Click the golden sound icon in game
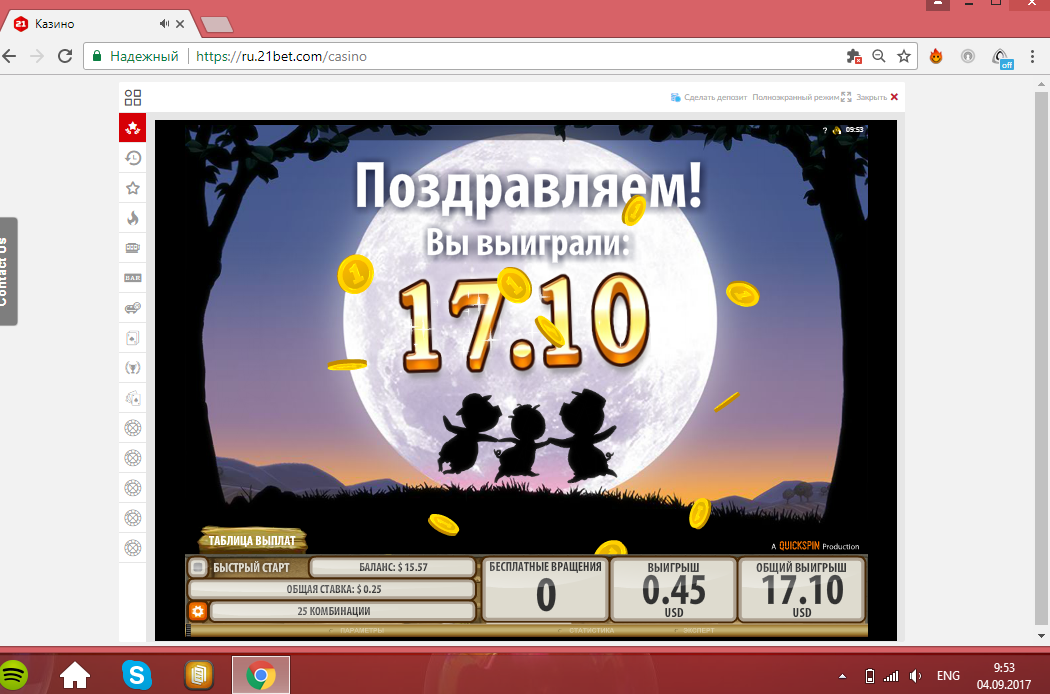 pyautogui.click(x=837, y=130)
